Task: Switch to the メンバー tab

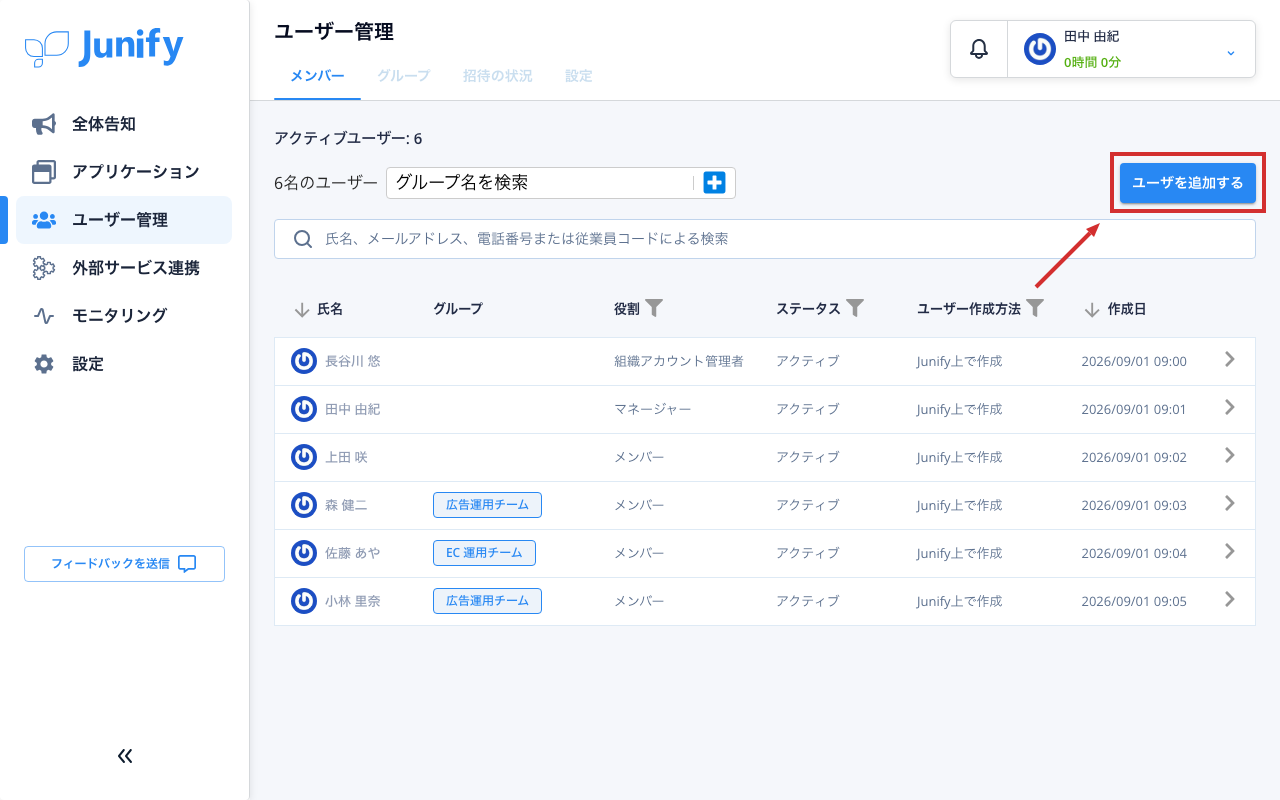Action: point(317,76)
